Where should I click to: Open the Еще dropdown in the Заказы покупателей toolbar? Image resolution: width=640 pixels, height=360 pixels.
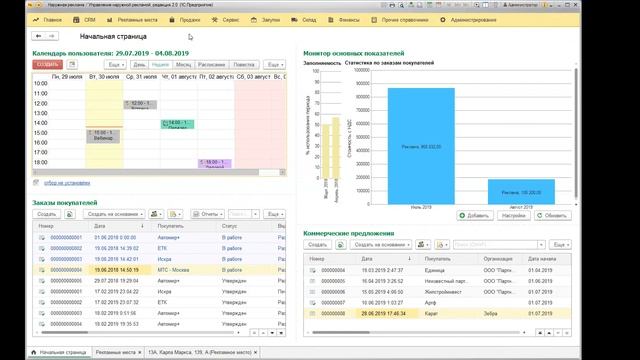274,214
